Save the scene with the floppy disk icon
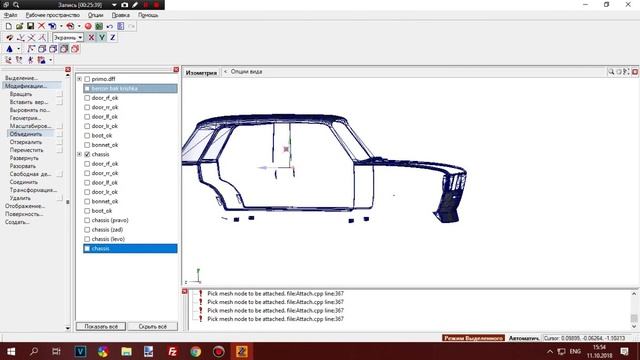Image resolution: width=640 pixels, height=360 pixels. pyautogui.click(x=30, y=26)
